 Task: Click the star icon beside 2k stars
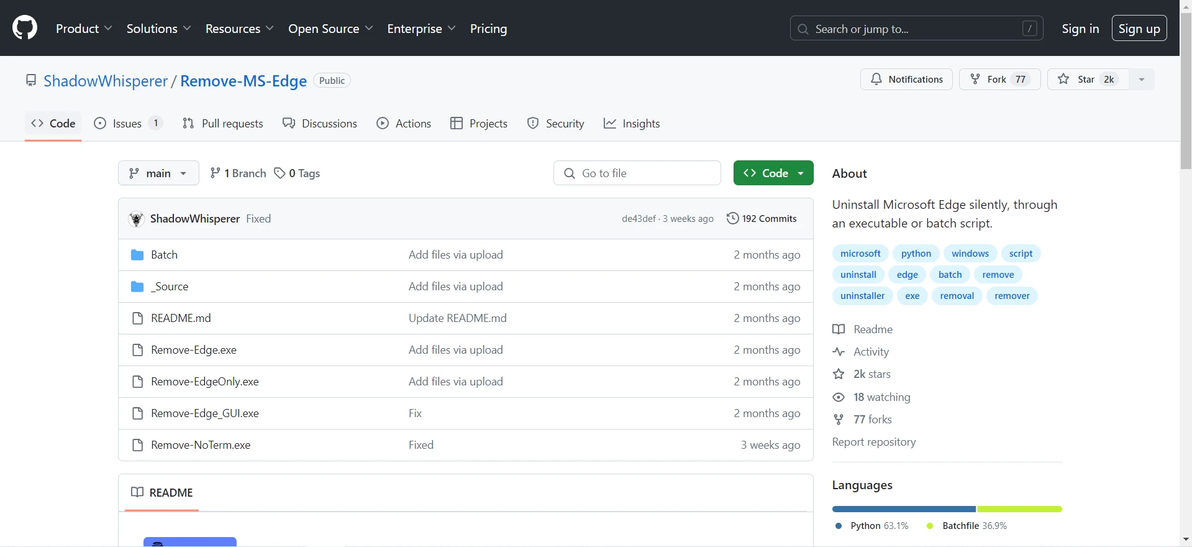coord(839,375)
